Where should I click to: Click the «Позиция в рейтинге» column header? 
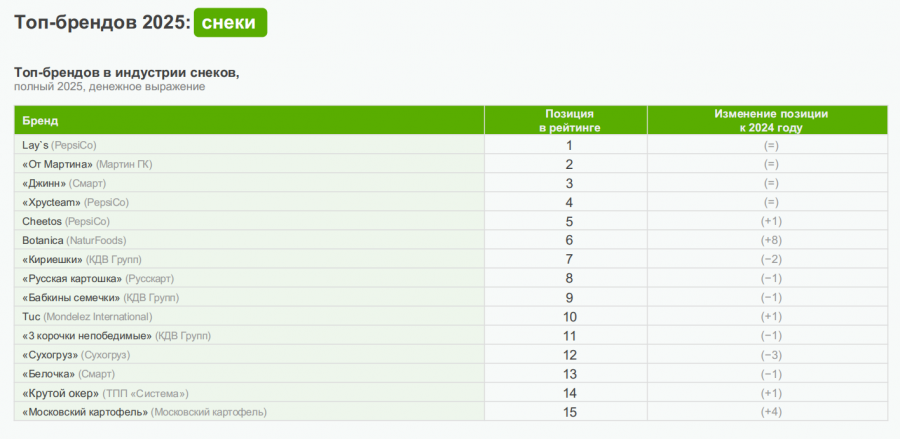tap(568, 121)
